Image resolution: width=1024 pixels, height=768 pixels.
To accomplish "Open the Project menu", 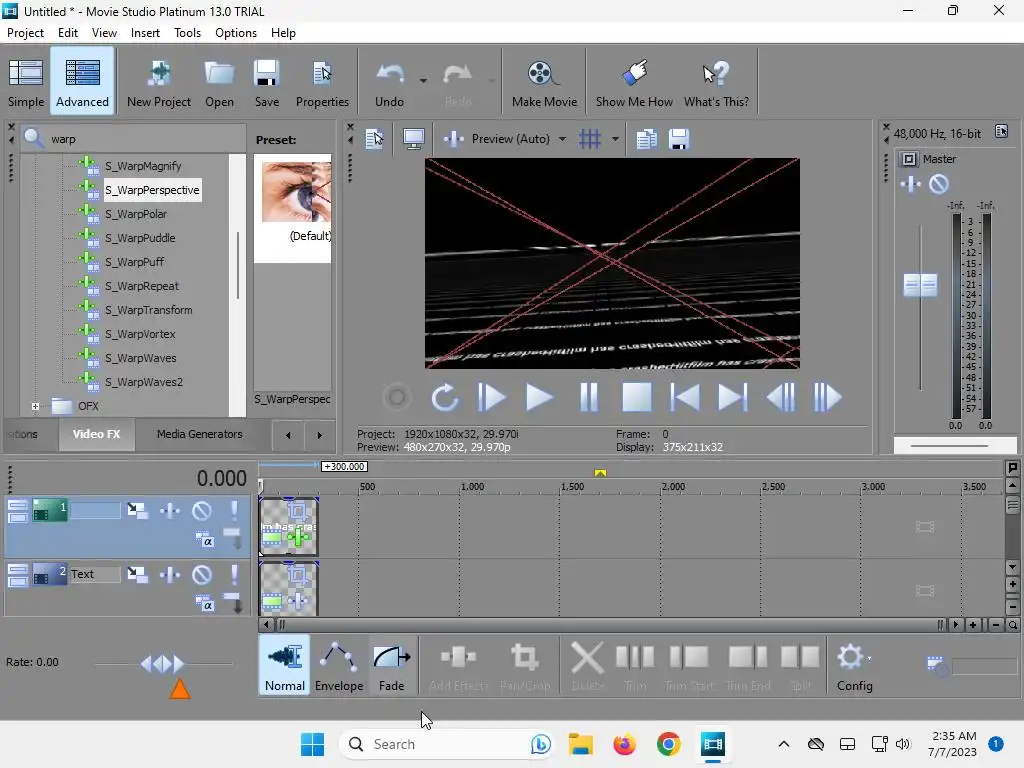I will tap(25, 33).
